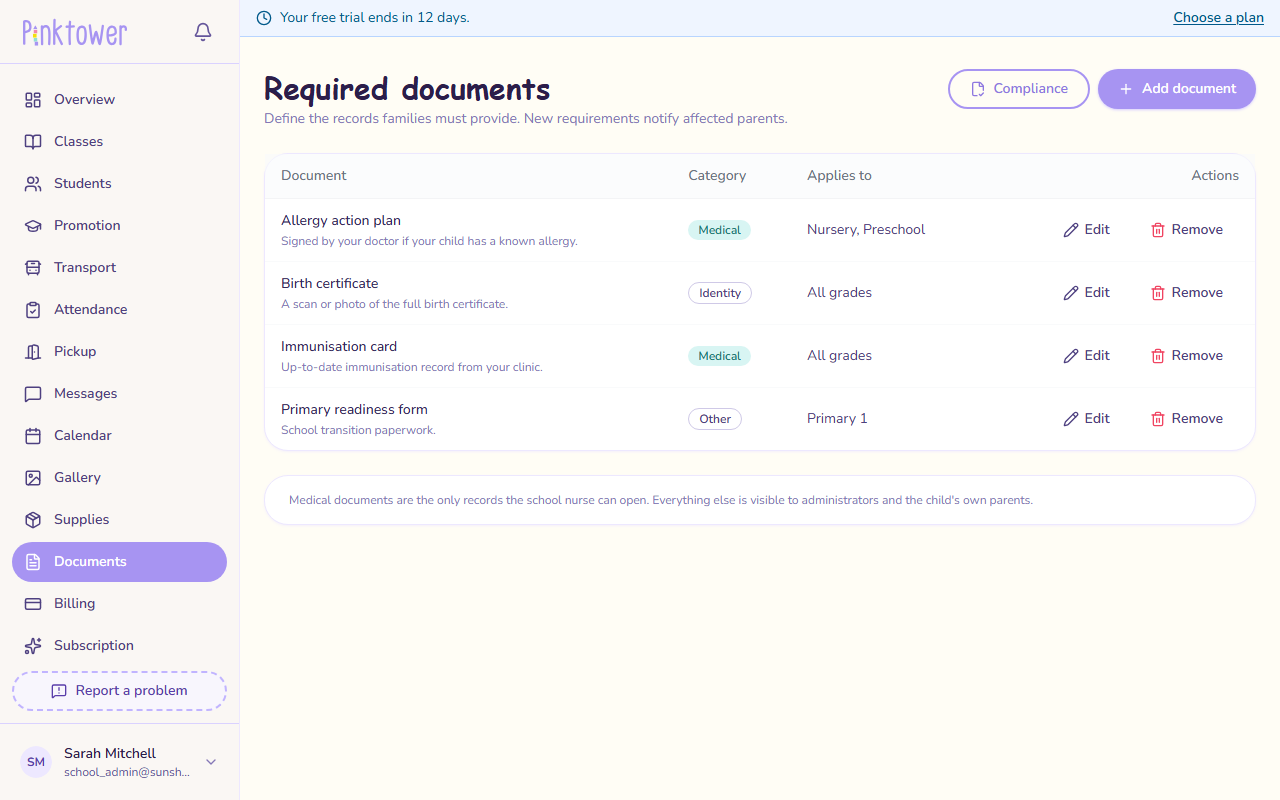Click the Promotion graduation cap icon

(33, 226)
